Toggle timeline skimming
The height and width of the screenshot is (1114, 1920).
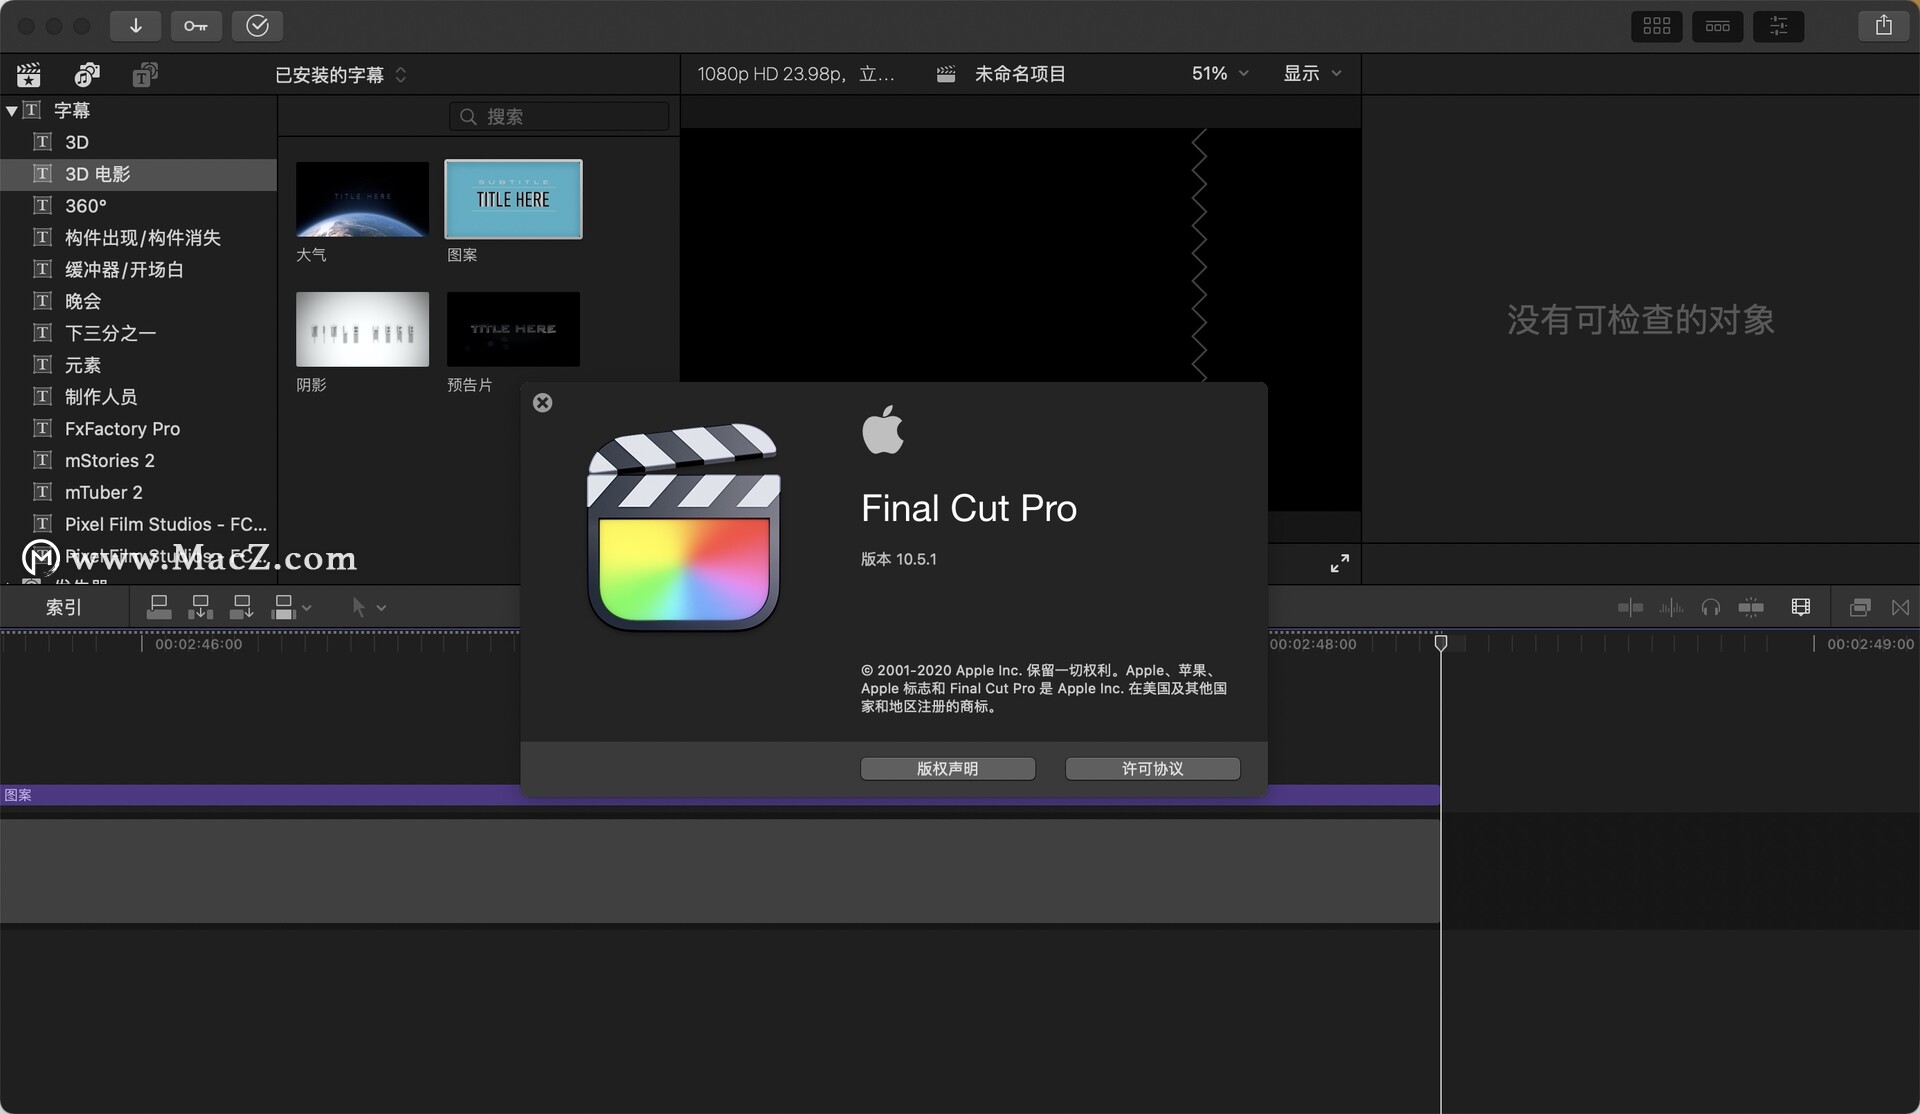coord(1630,607)
